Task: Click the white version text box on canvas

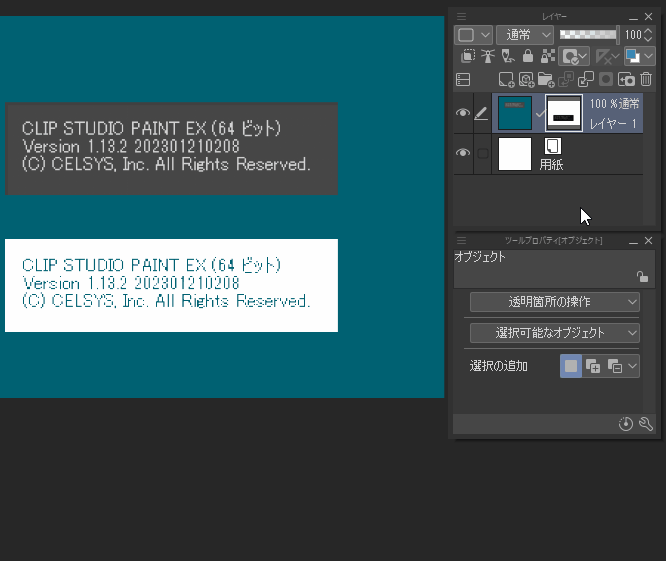Action: [171, 285]
